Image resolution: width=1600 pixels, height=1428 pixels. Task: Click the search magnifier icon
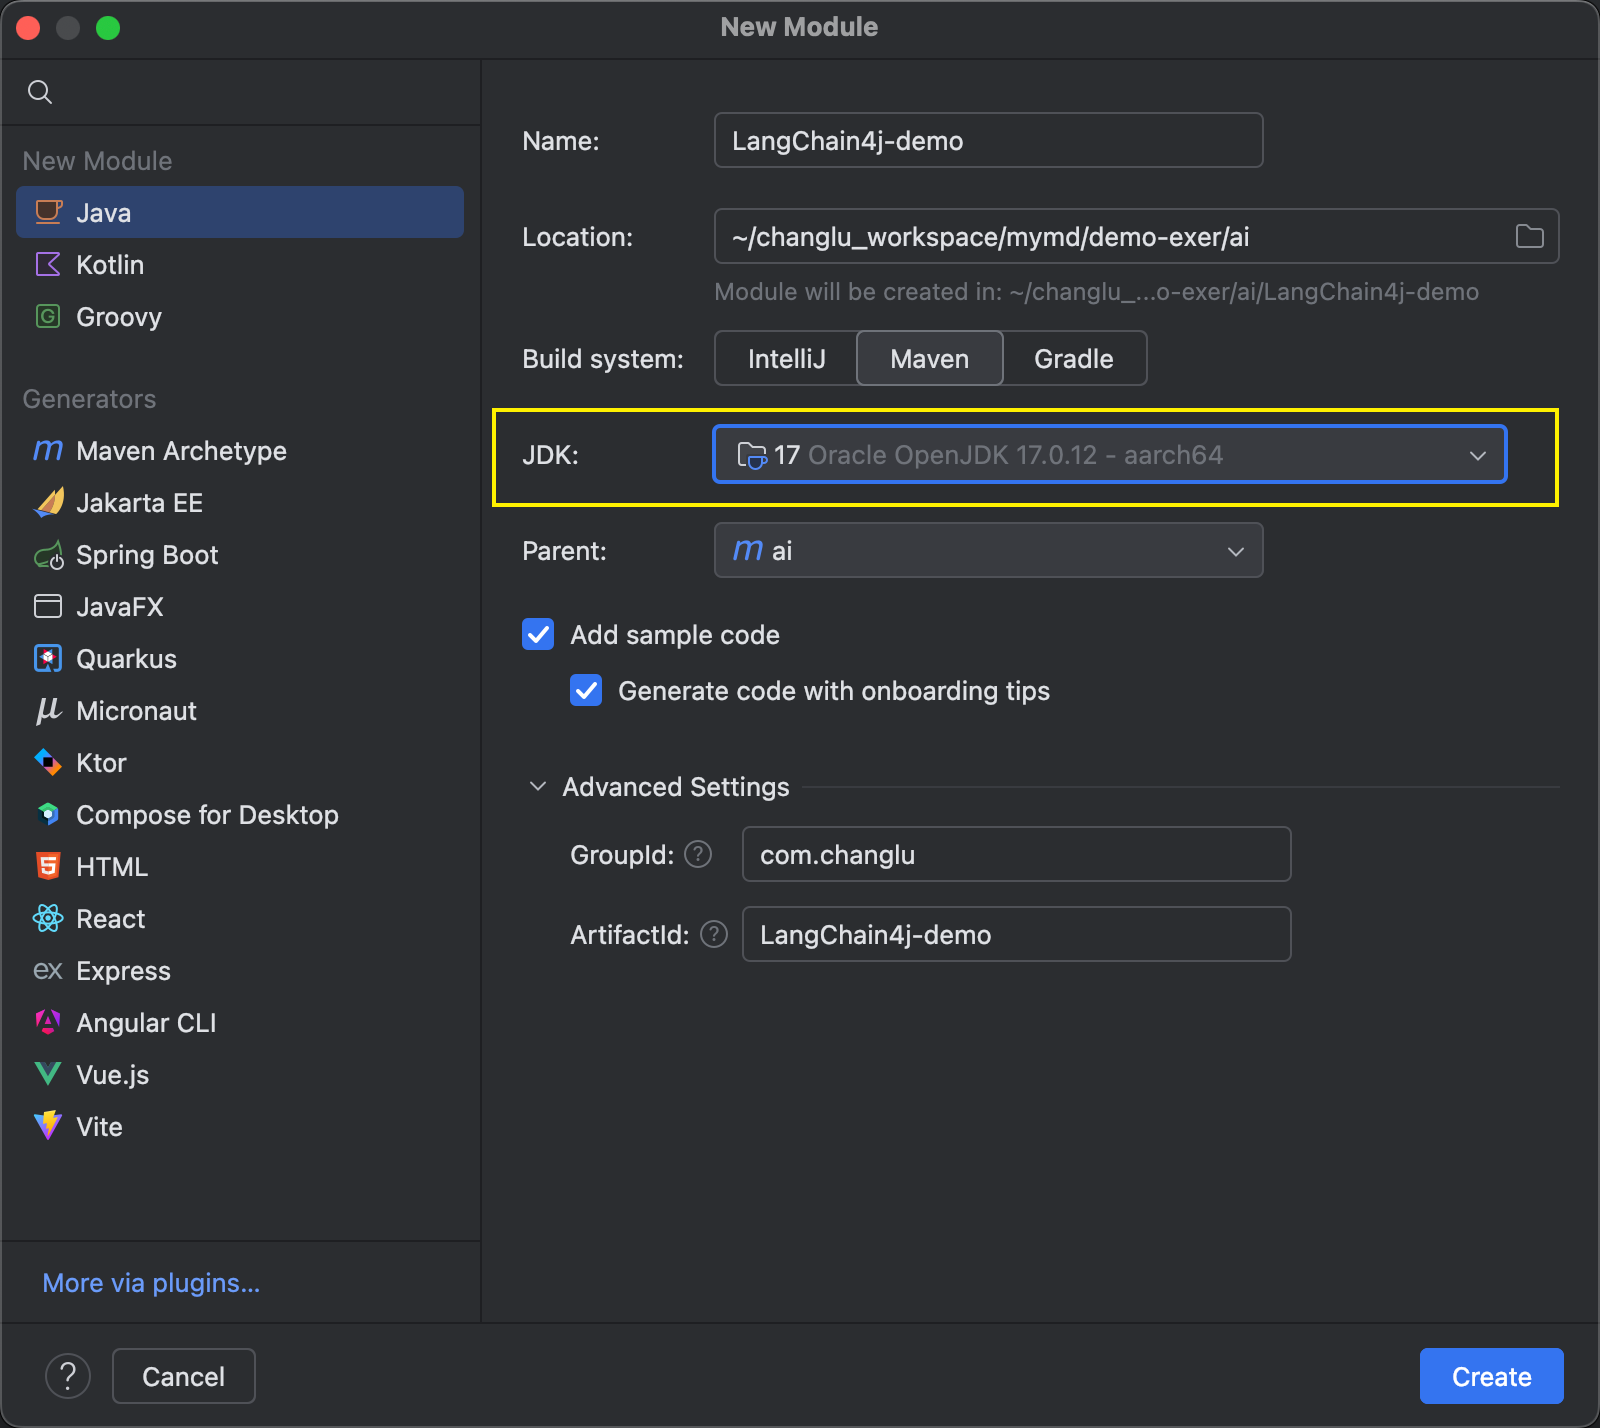click(40, 92)
